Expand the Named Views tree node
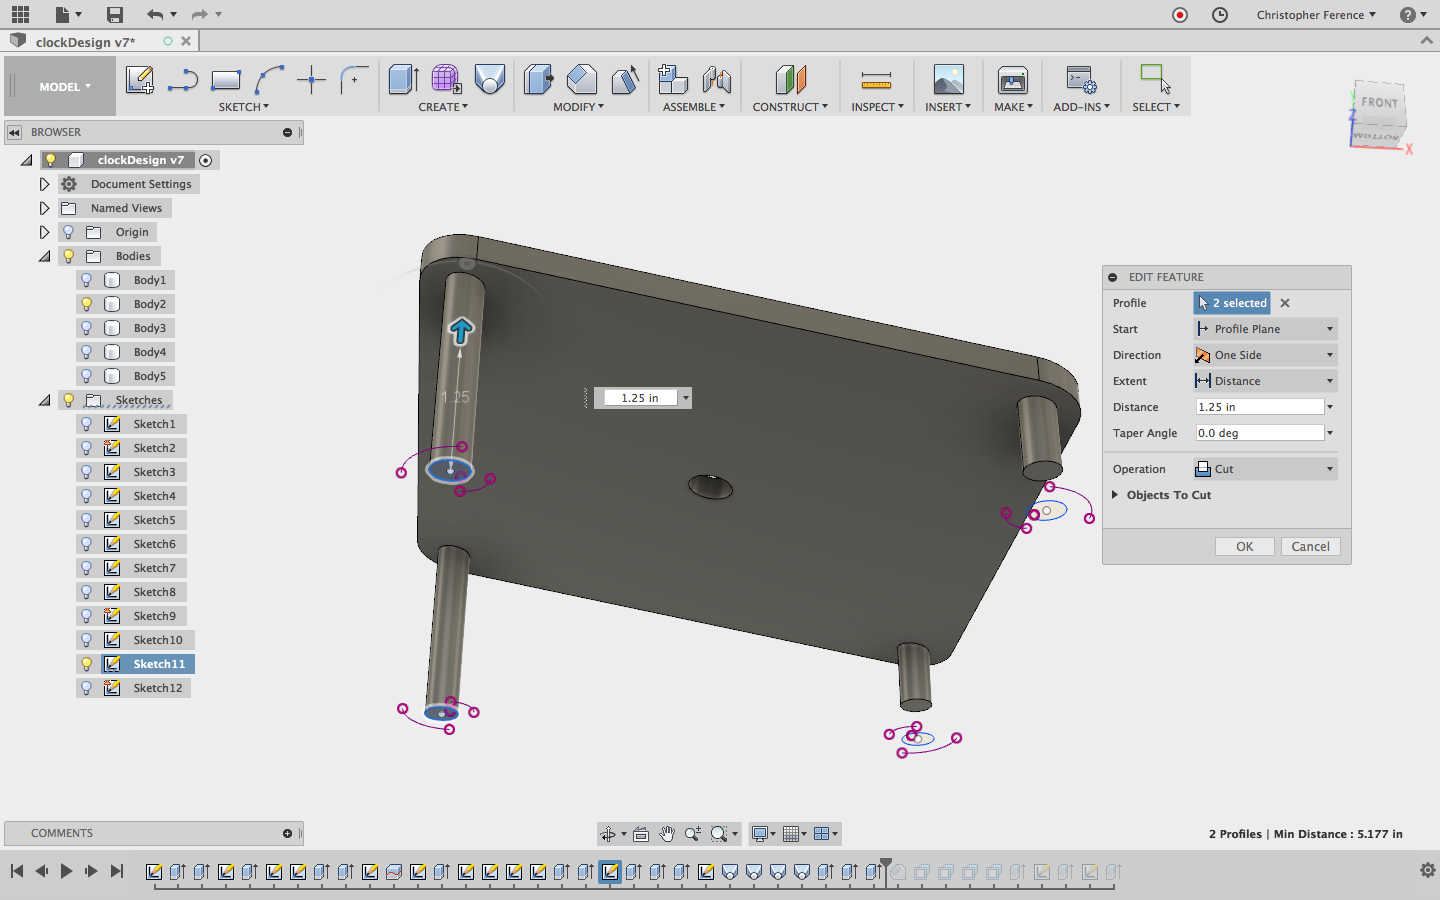 (x=44, y=208)
